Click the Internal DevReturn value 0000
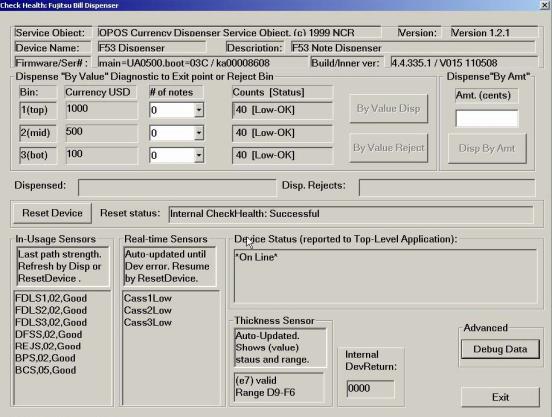 click(x=370, y=388)
